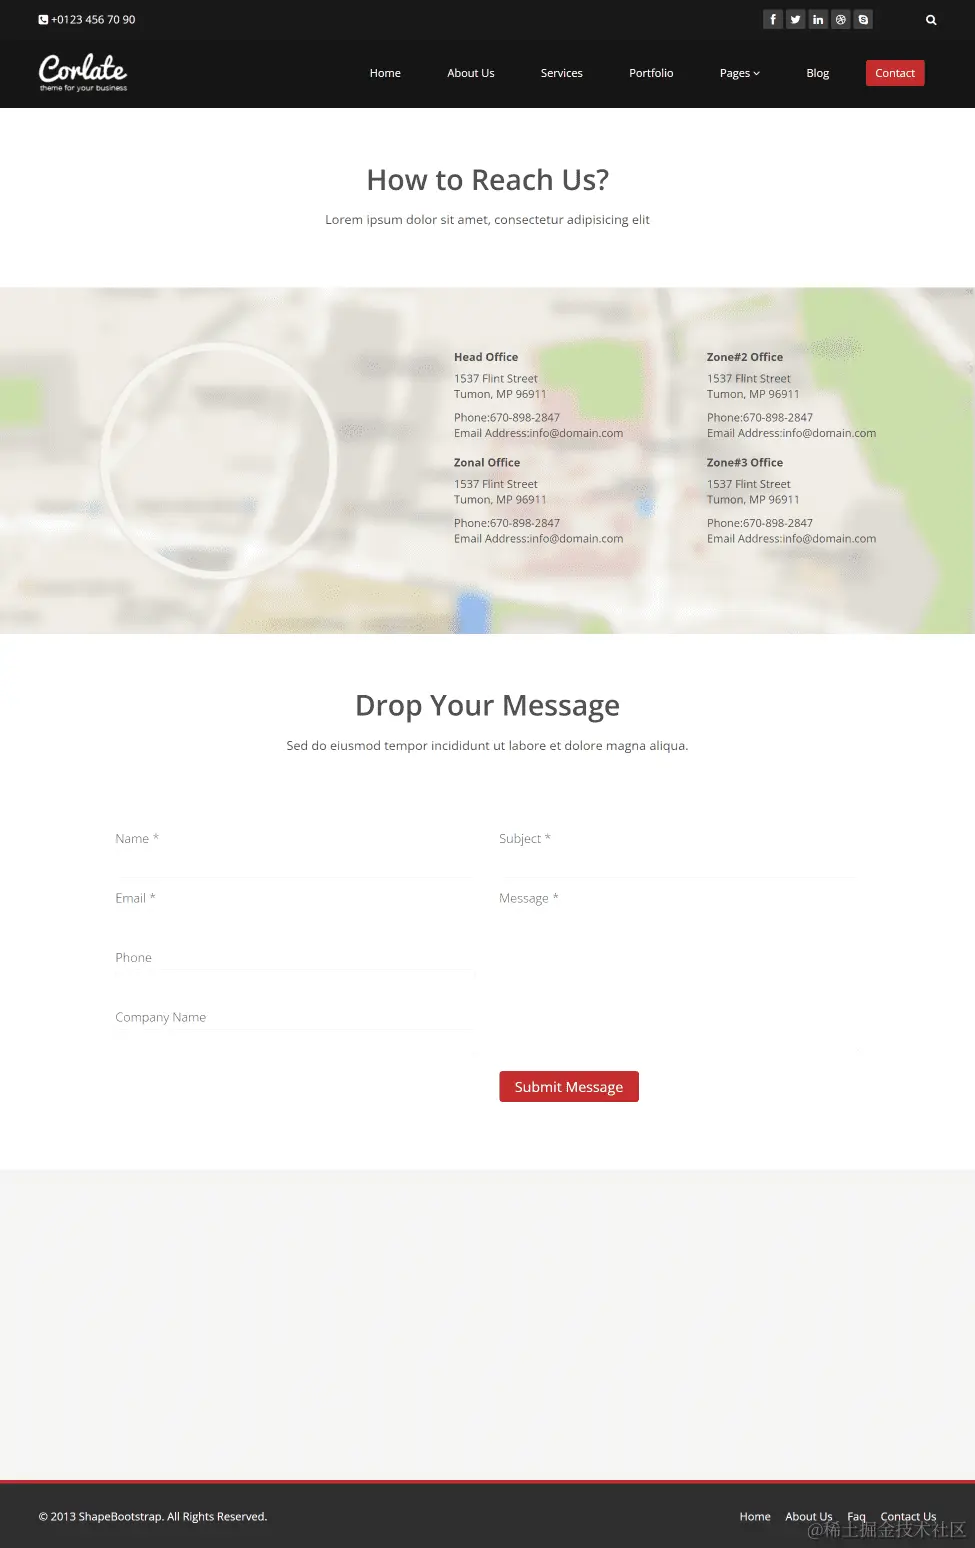Click the Zone#3 Office email address
Viewport: 975px width, 1548px height.
click(829, 538)
